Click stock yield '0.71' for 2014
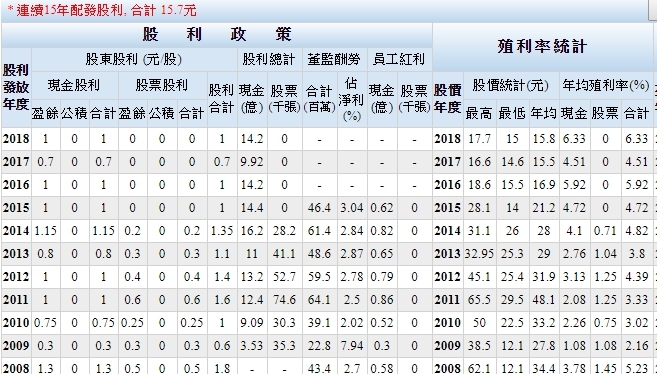 pyautogui.click(x=605, y=231)
